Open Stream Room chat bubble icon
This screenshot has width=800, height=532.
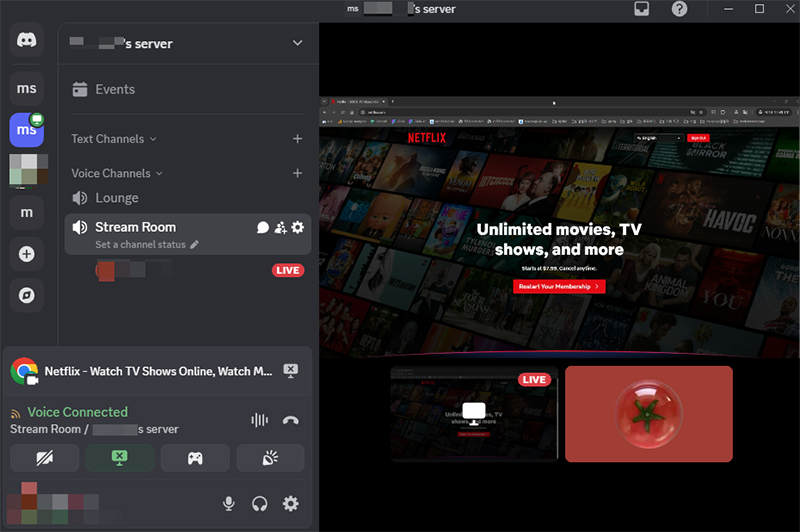pos(263,227)
